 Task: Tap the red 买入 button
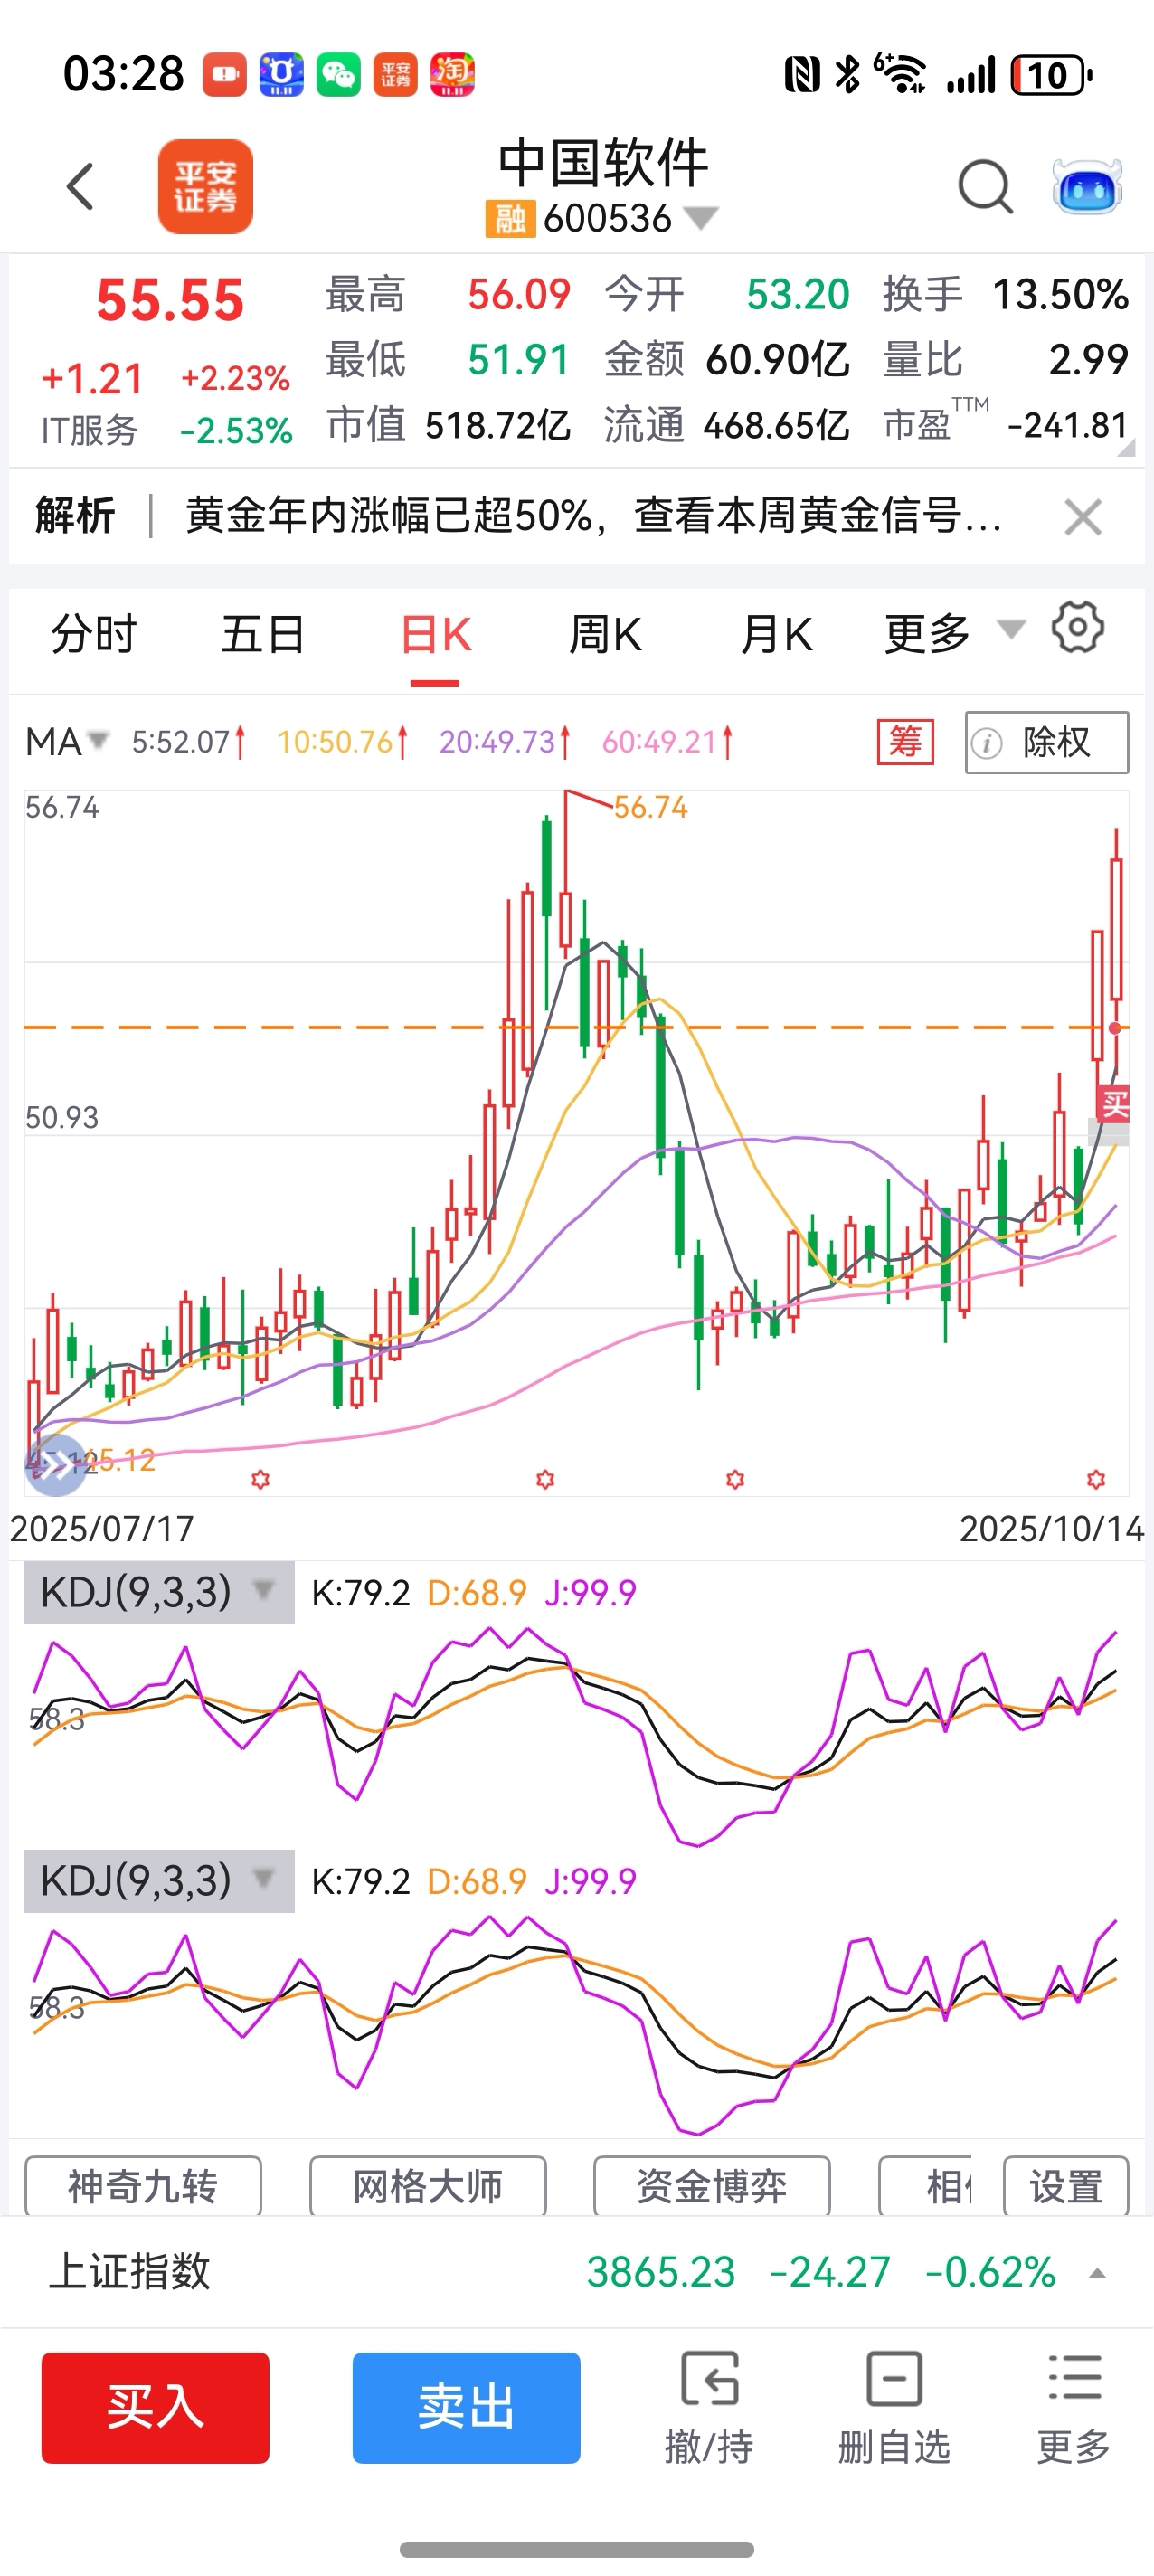[155, 2407]
